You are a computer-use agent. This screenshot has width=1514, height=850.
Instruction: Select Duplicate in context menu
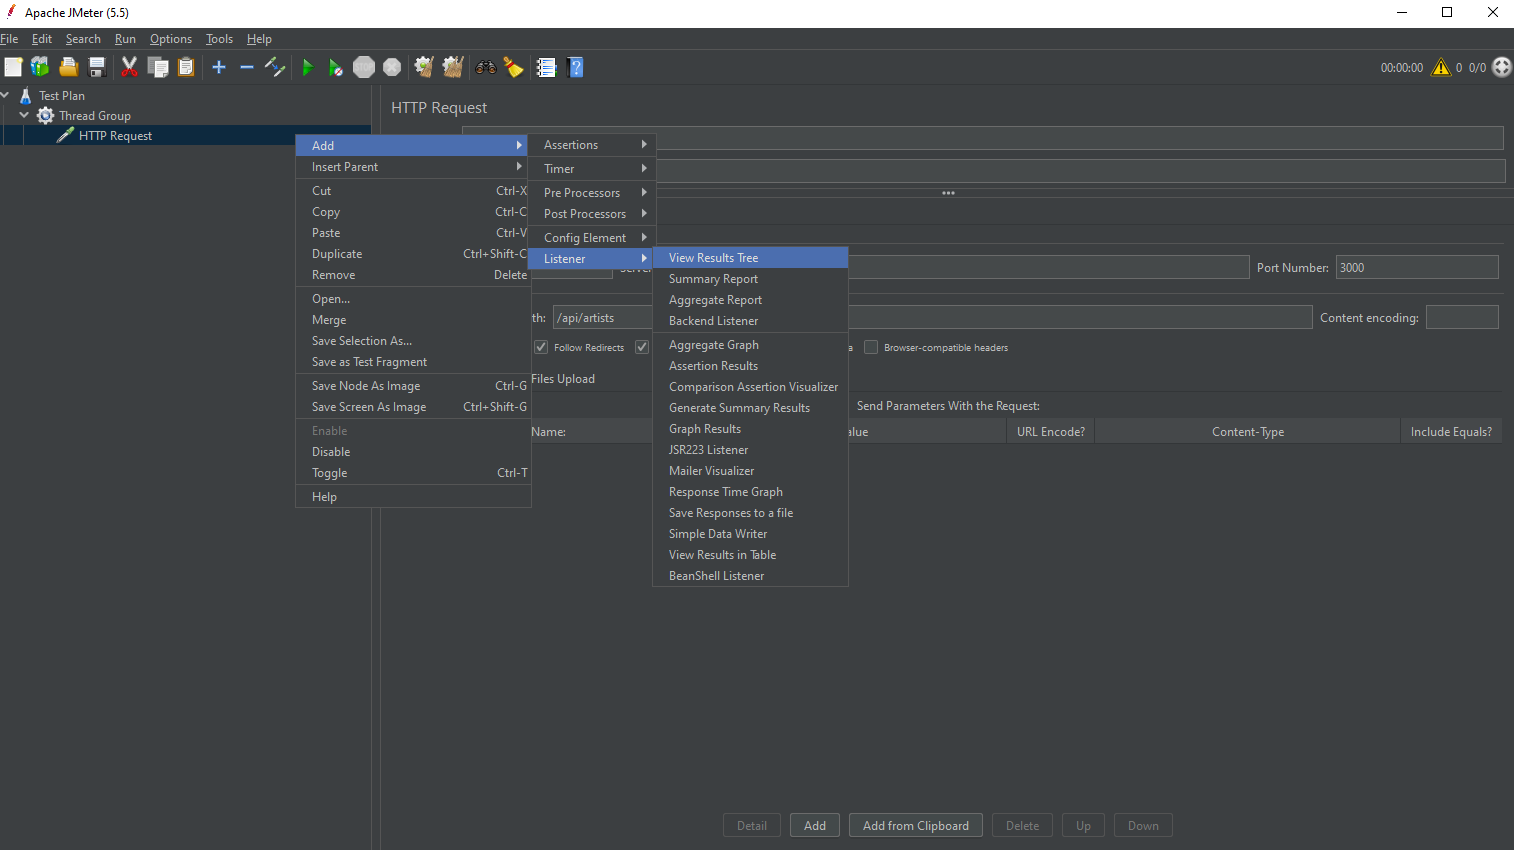(412, 254)
